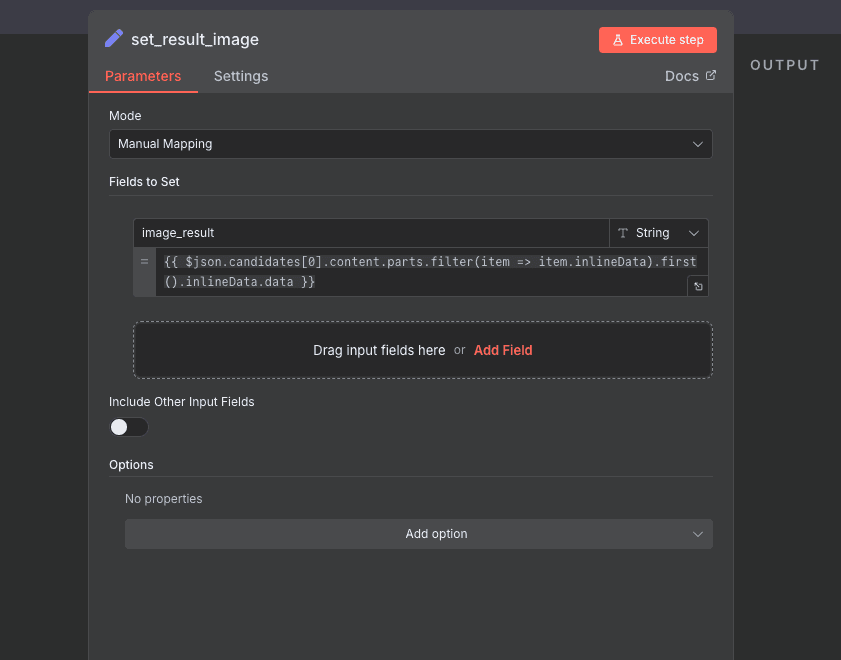Click the Drag input fields here drop zone
The height and width of the screenshot is (660, 841).
(x=379, y=350)
